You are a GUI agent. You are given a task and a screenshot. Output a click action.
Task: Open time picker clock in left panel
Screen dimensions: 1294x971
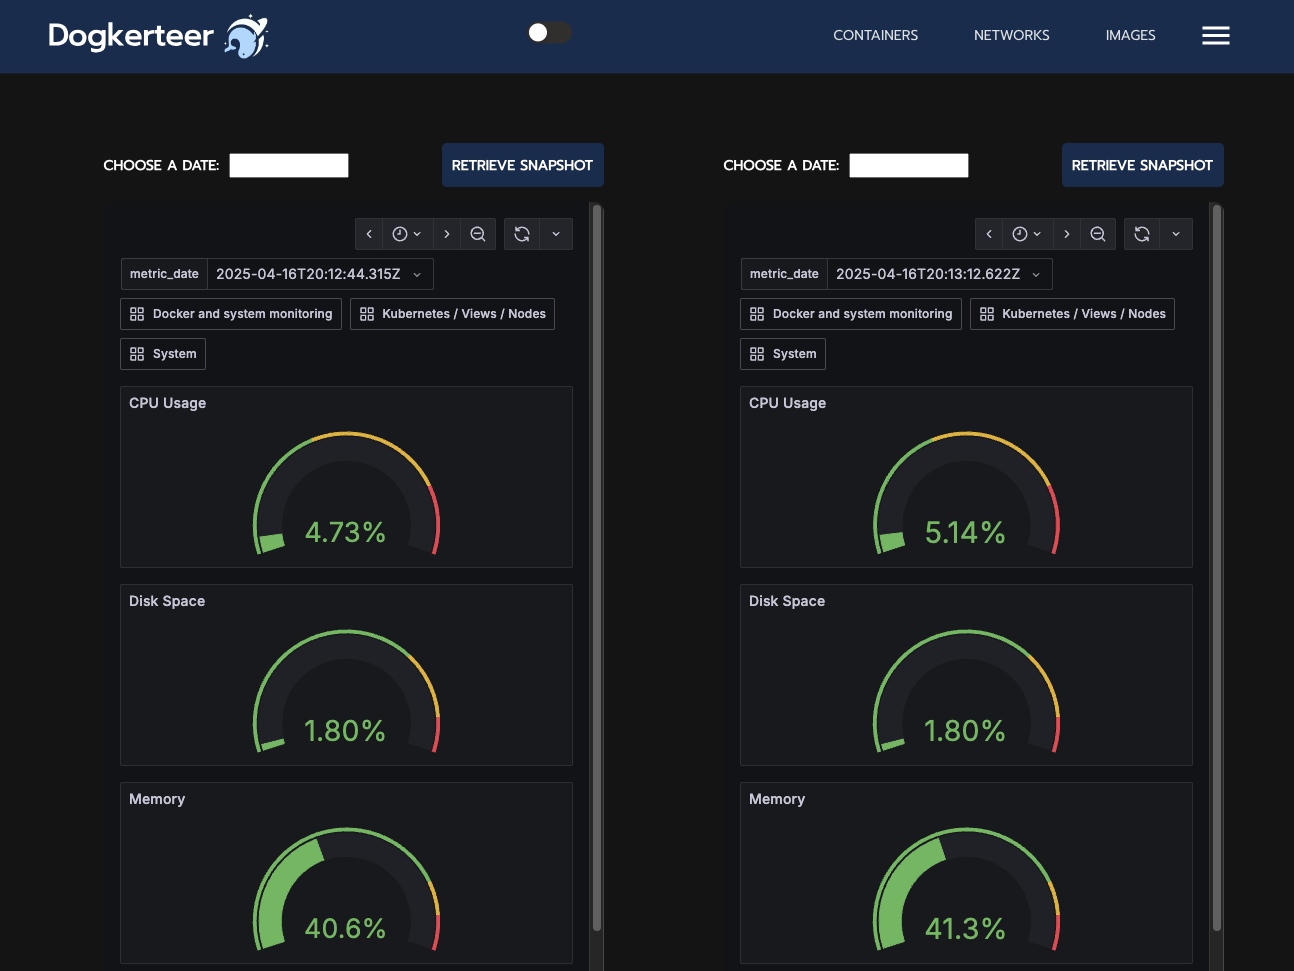point(407,234)
